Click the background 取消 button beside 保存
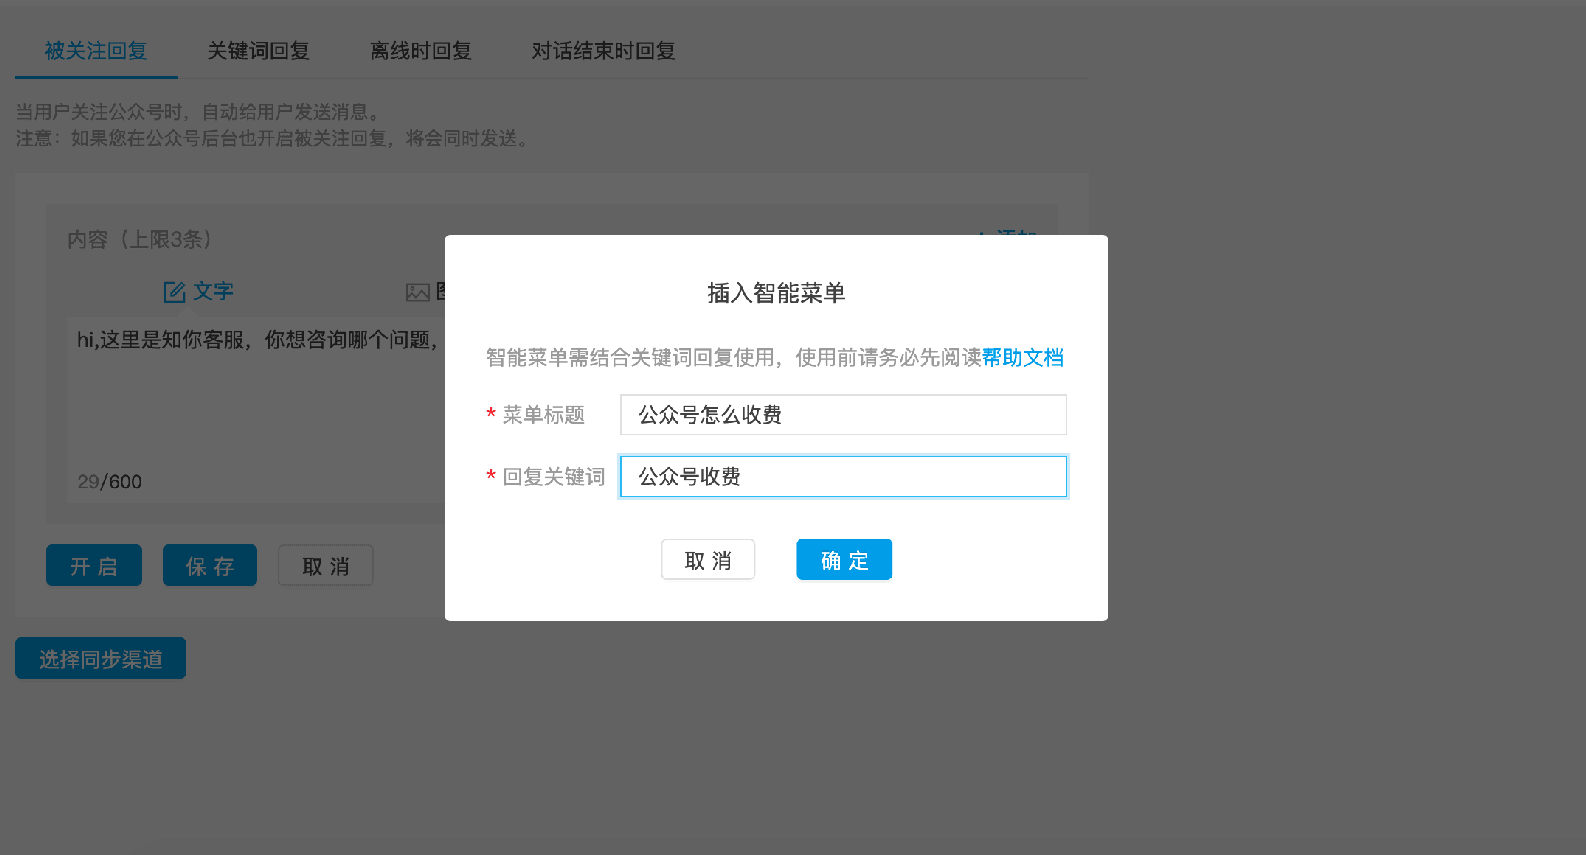The width and height of the screenshot is (1586, 855). [326, 566]
